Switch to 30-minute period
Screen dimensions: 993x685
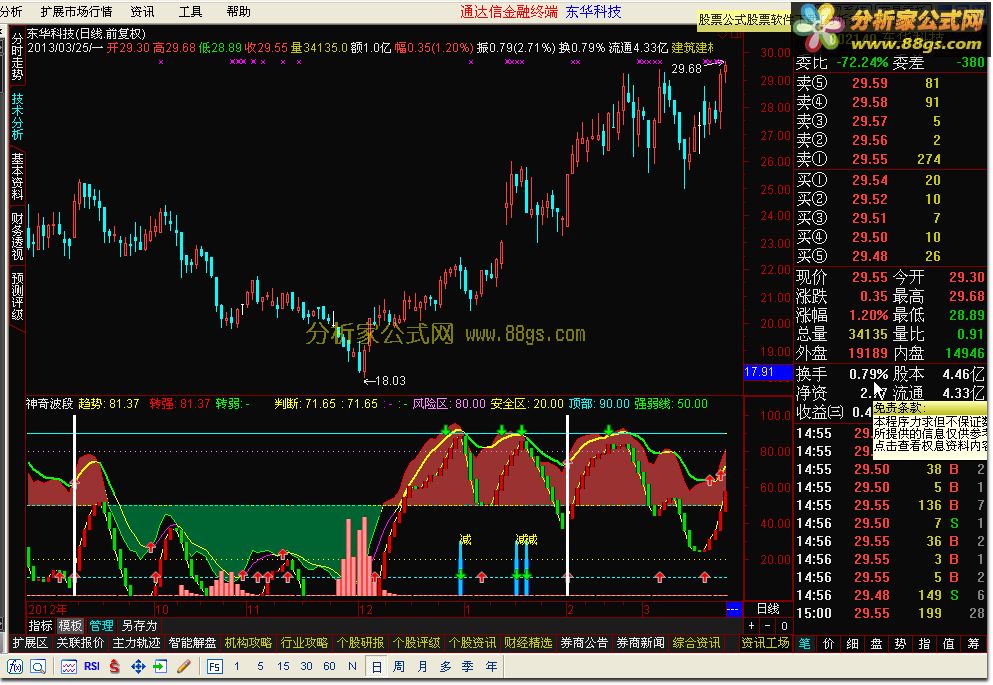click(307, 666)
